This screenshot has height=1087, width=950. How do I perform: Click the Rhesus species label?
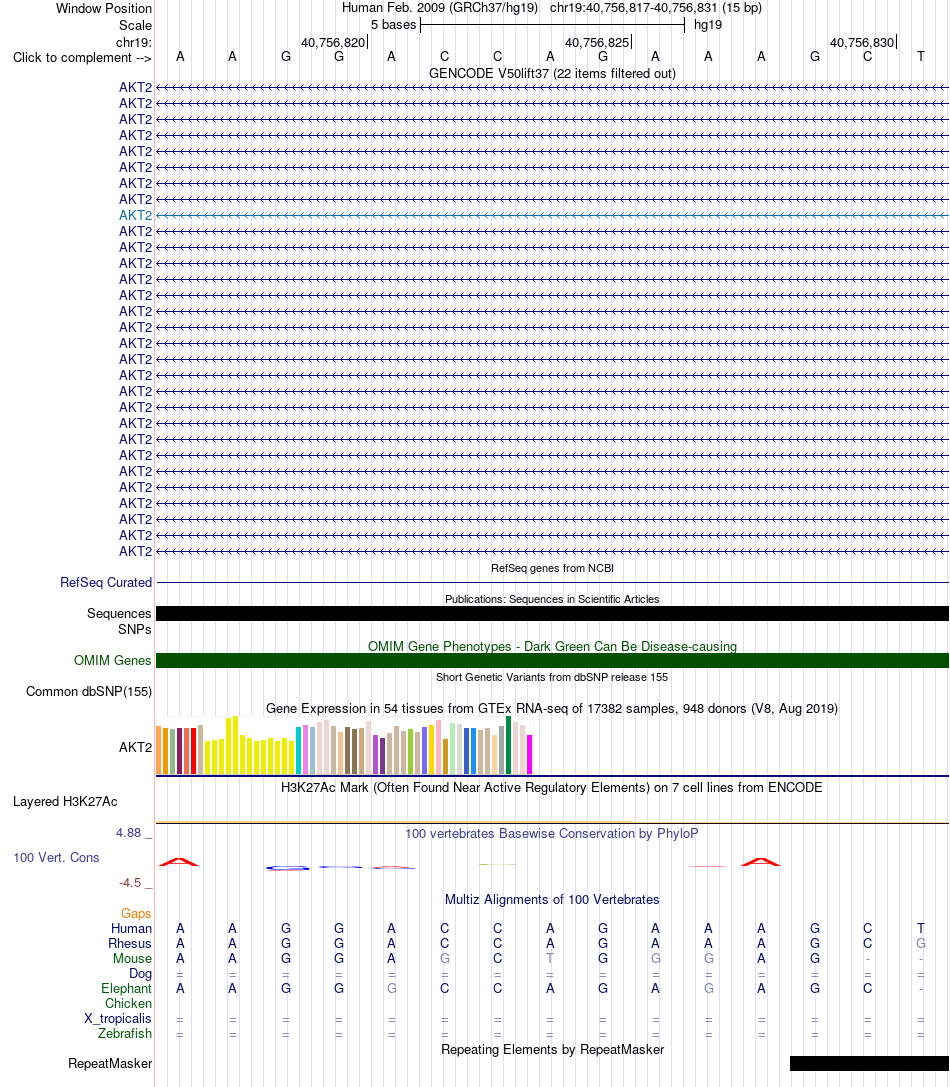[x=130, y=943]
